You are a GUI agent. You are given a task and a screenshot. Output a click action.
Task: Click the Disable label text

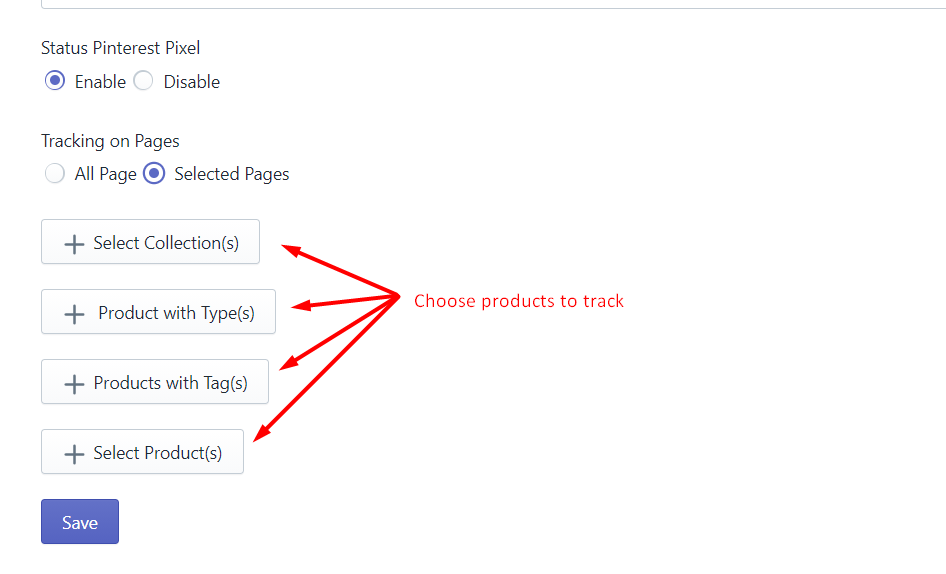pyautogui.click(x=192, y=82)
